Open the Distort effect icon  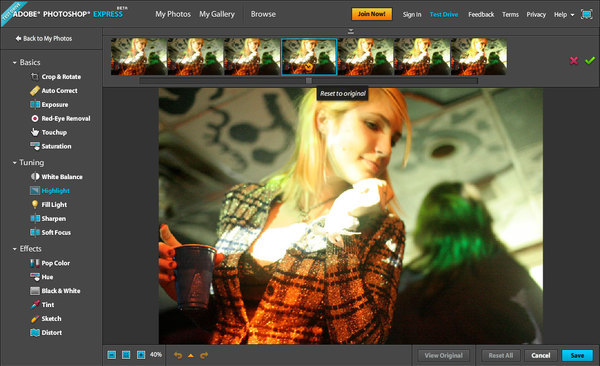[35, 332]
